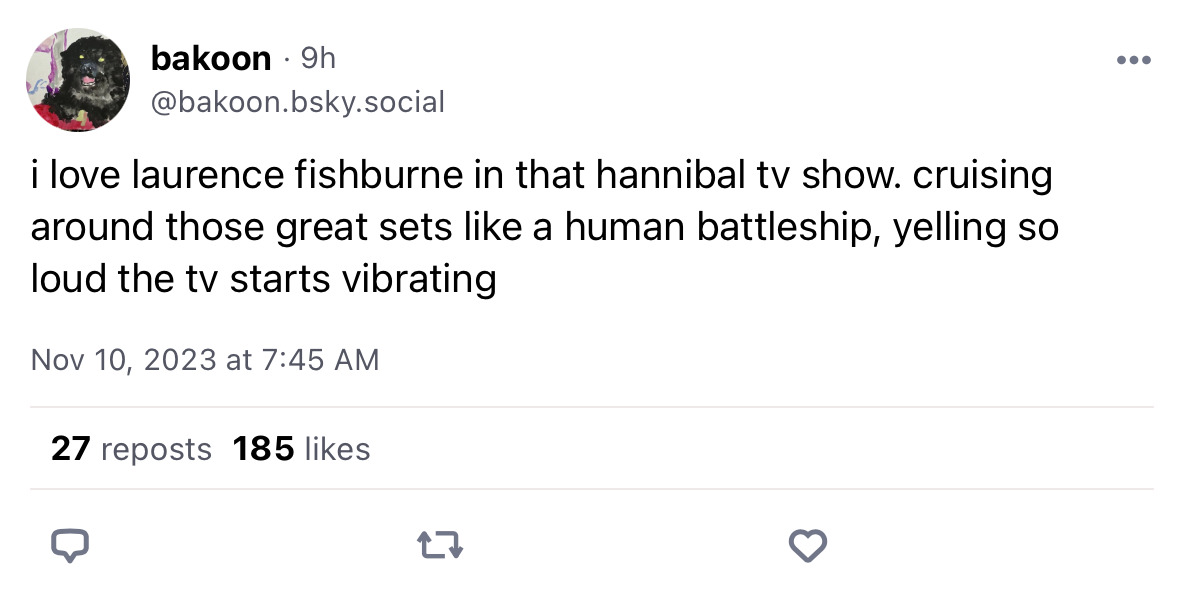Viewport: 1186px width, 596px height.
Task: Open the post options ellipsis menu
Action: pyautogui.click(x=1133, y=59)
